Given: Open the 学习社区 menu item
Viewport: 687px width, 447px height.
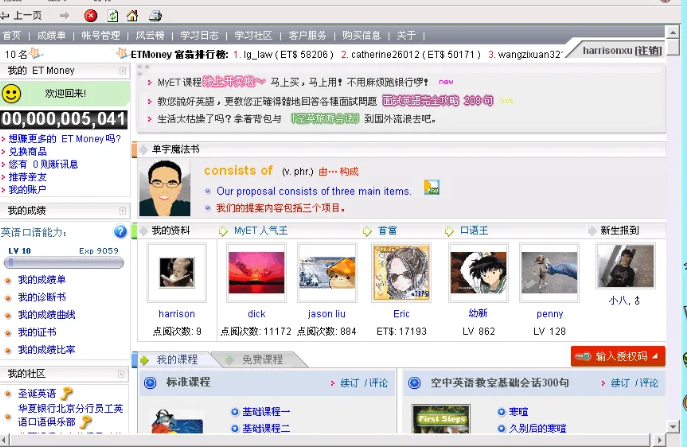Looking at the screenshot, I should (253, 35).
